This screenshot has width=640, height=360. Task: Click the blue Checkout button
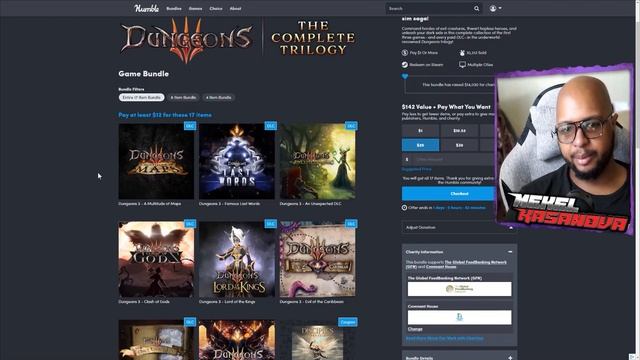(448, 193)
